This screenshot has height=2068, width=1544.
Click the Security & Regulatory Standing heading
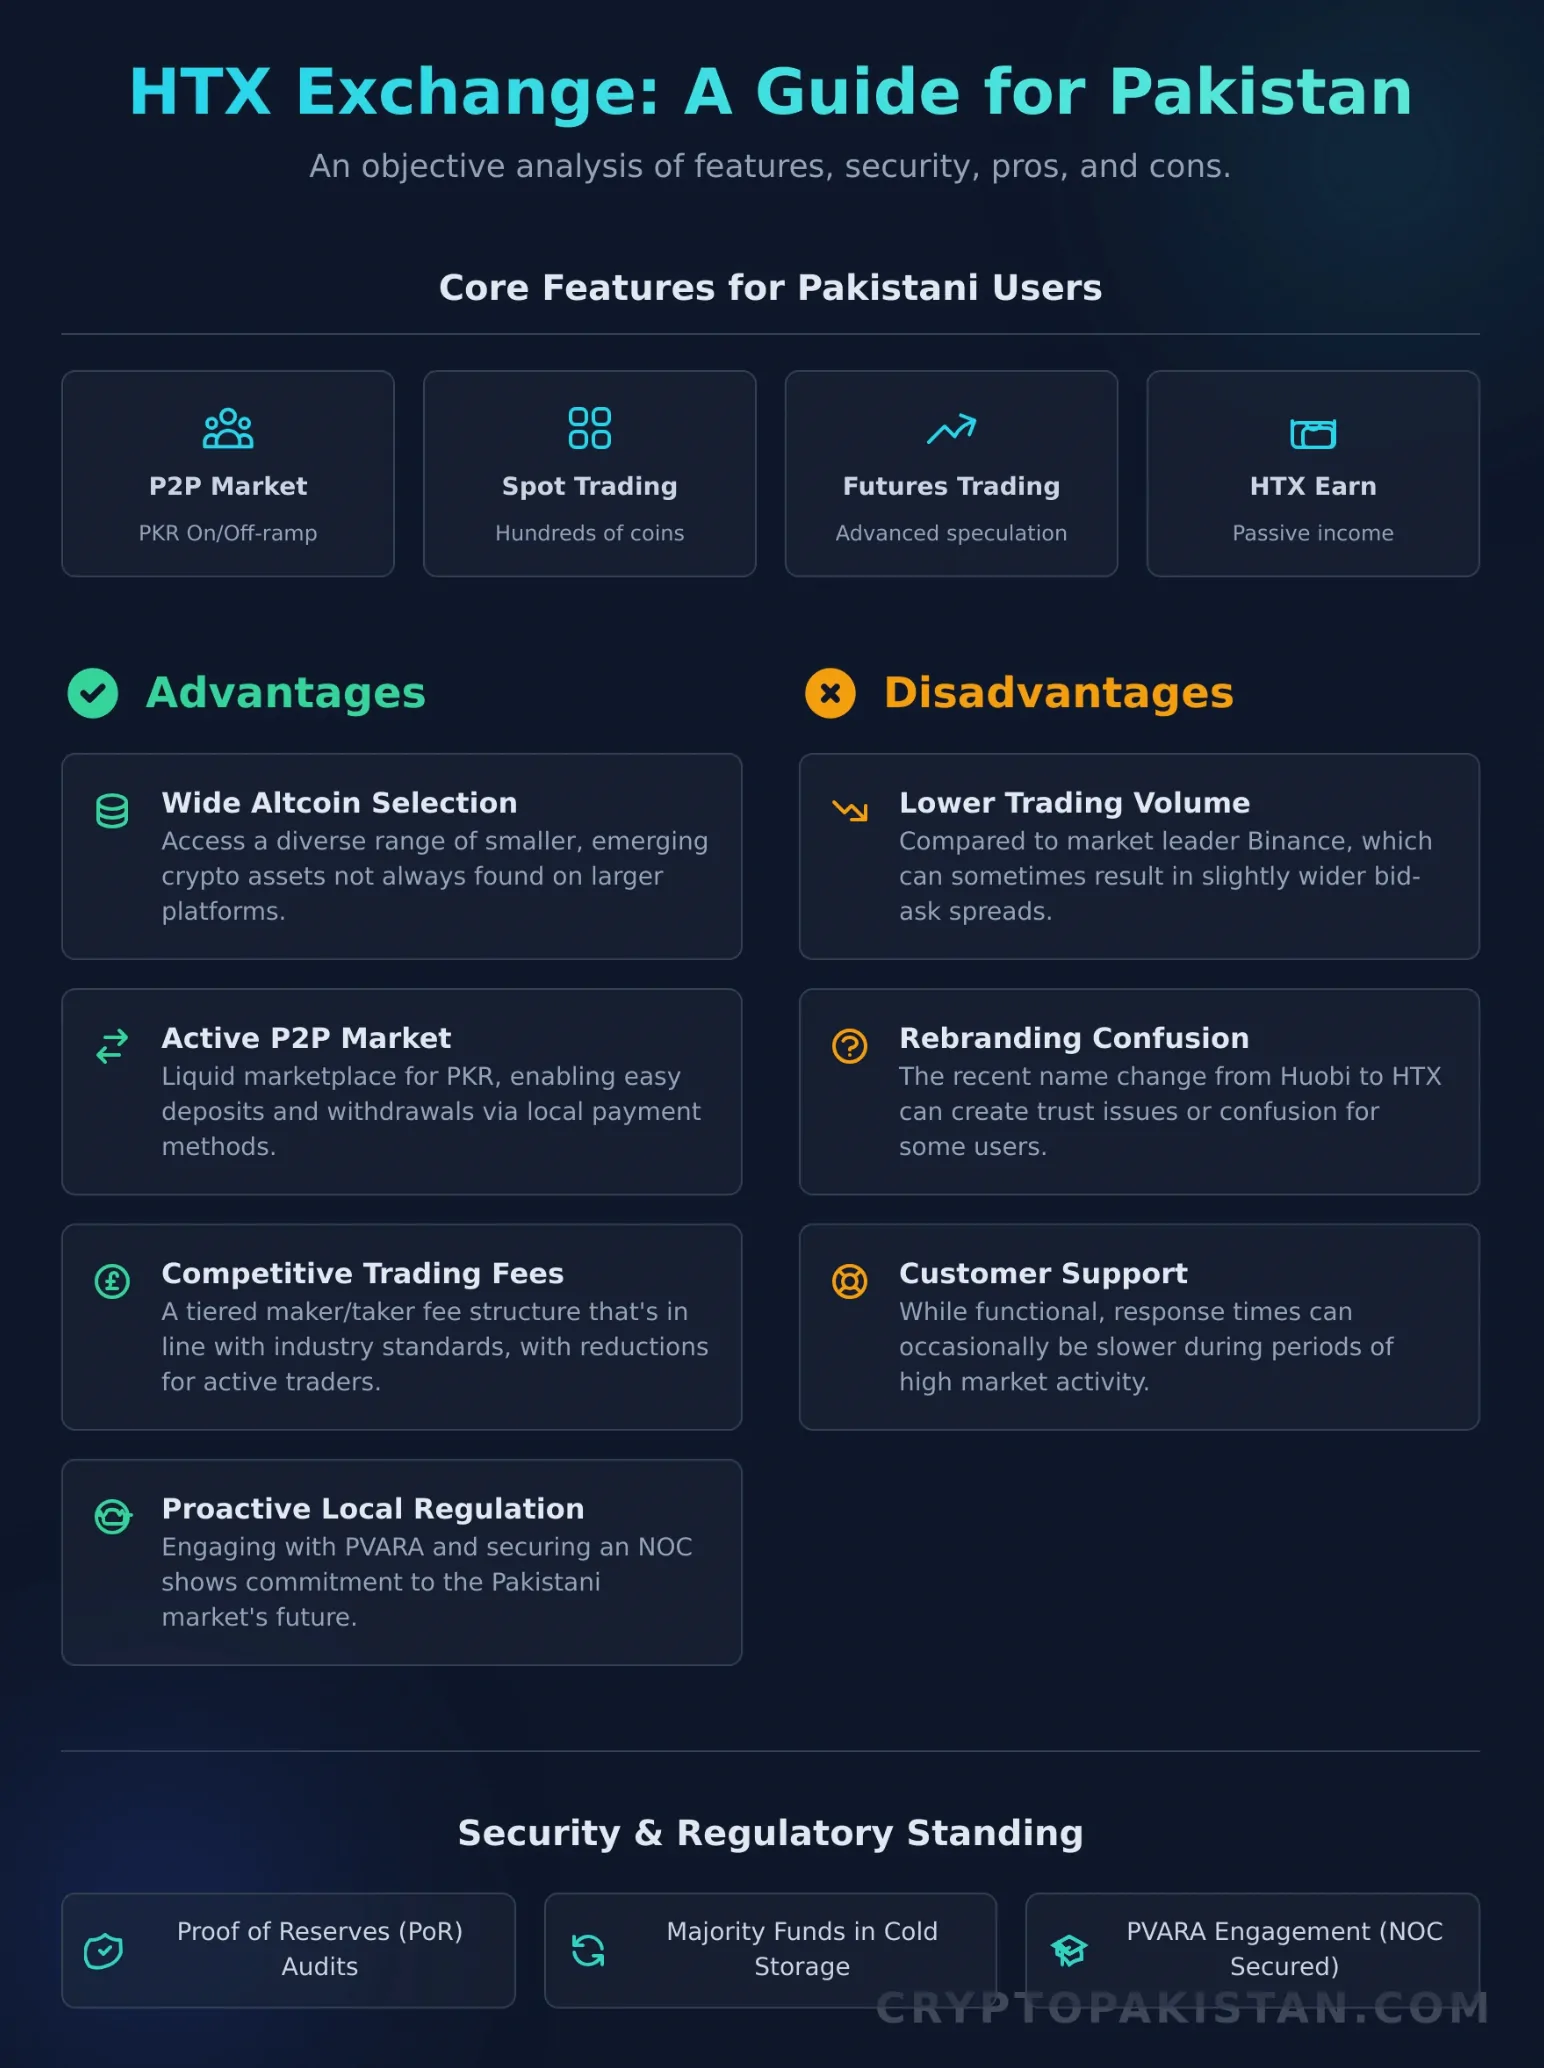coord(771,1833)
